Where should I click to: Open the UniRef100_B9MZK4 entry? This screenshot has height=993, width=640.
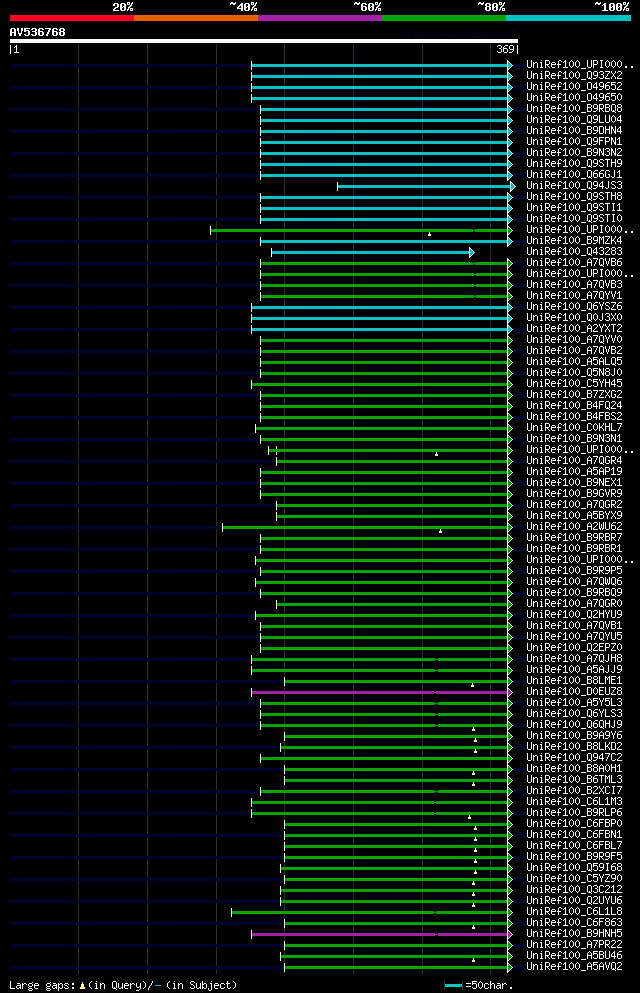tap(574, 241)
